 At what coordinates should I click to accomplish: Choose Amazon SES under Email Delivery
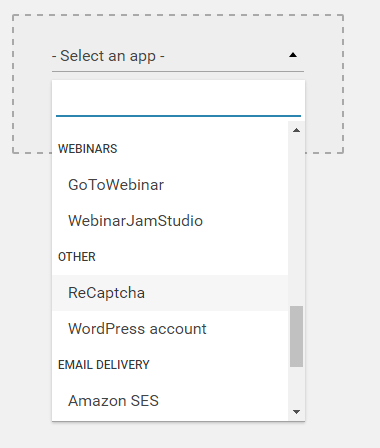(x=170, y=401)
